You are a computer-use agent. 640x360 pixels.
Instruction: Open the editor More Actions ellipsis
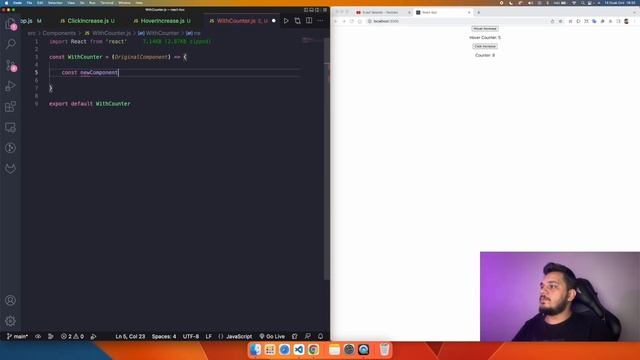[x=320, y=20]
